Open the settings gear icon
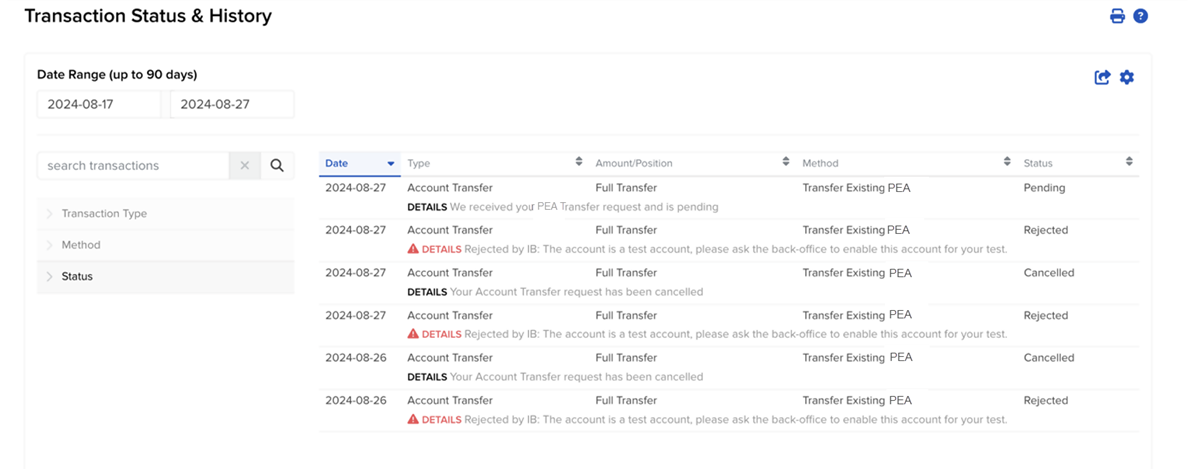Viewport: 1199px width, 469px height. click(x=1127, y=77)
